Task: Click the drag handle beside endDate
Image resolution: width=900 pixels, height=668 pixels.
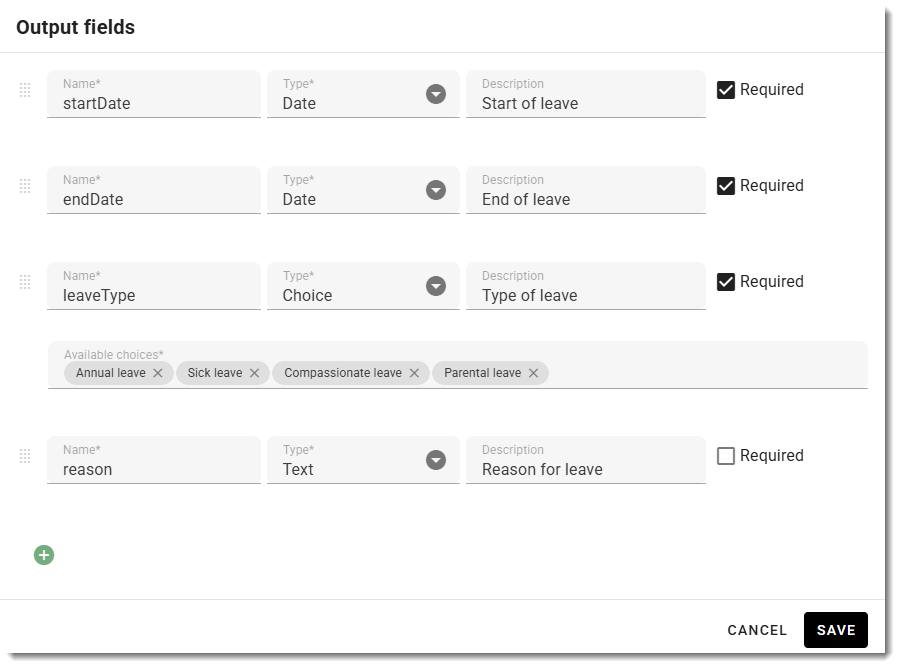Action: coord(25,186)
